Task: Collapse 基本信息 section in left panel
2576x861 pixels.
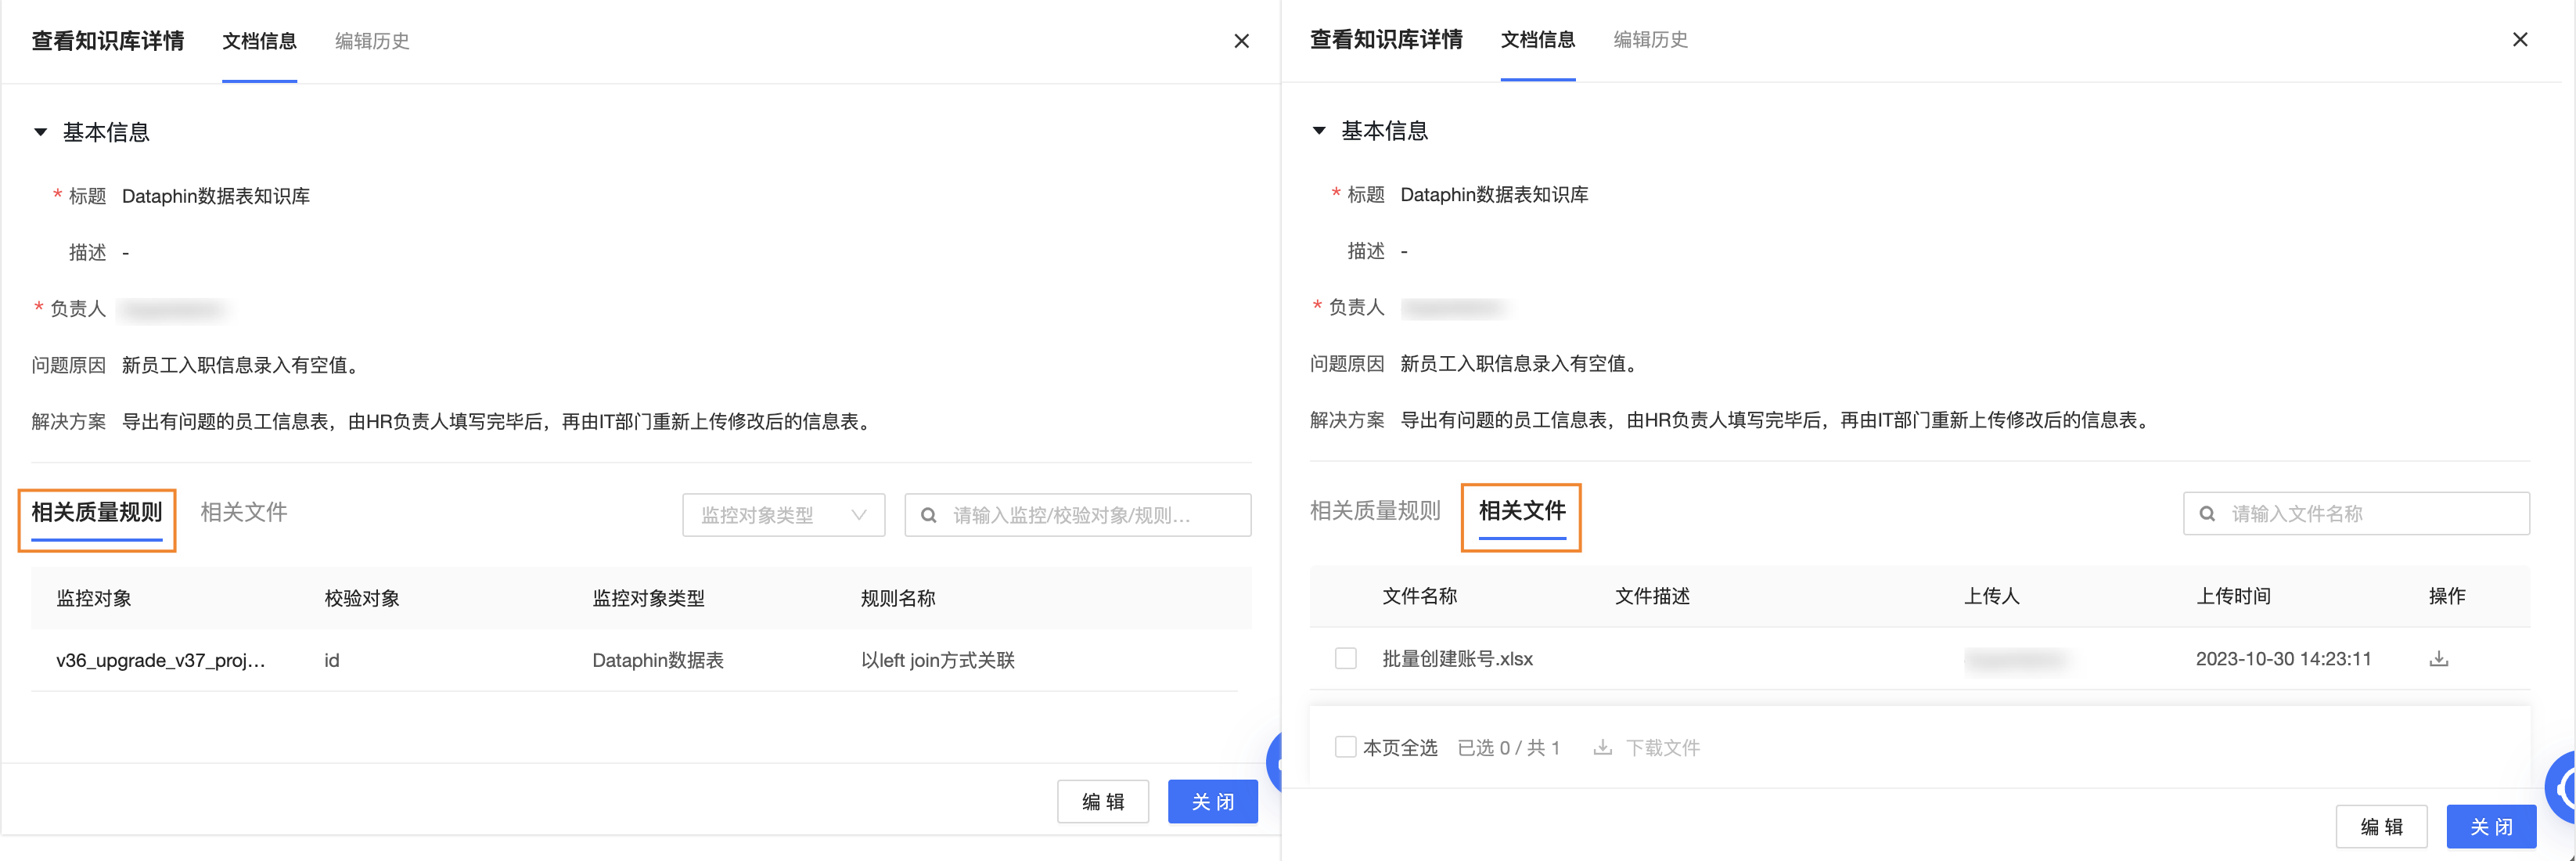Action: coord(41,132)
